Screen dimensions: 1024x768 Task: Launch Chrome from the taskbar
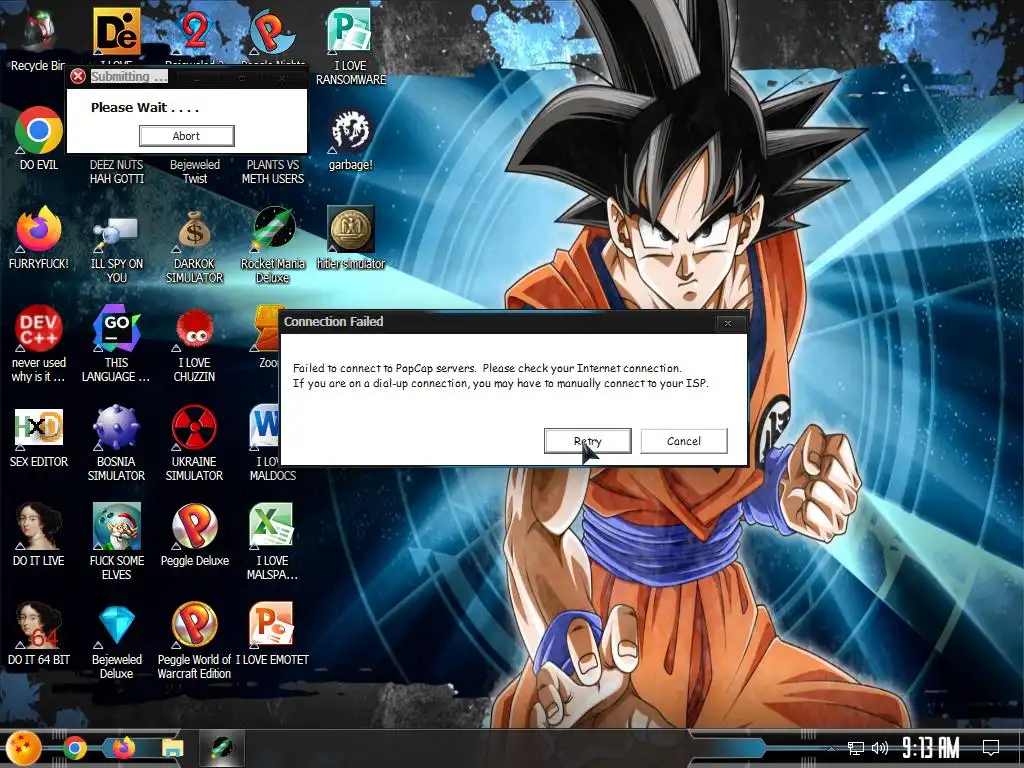pos(74,748)
